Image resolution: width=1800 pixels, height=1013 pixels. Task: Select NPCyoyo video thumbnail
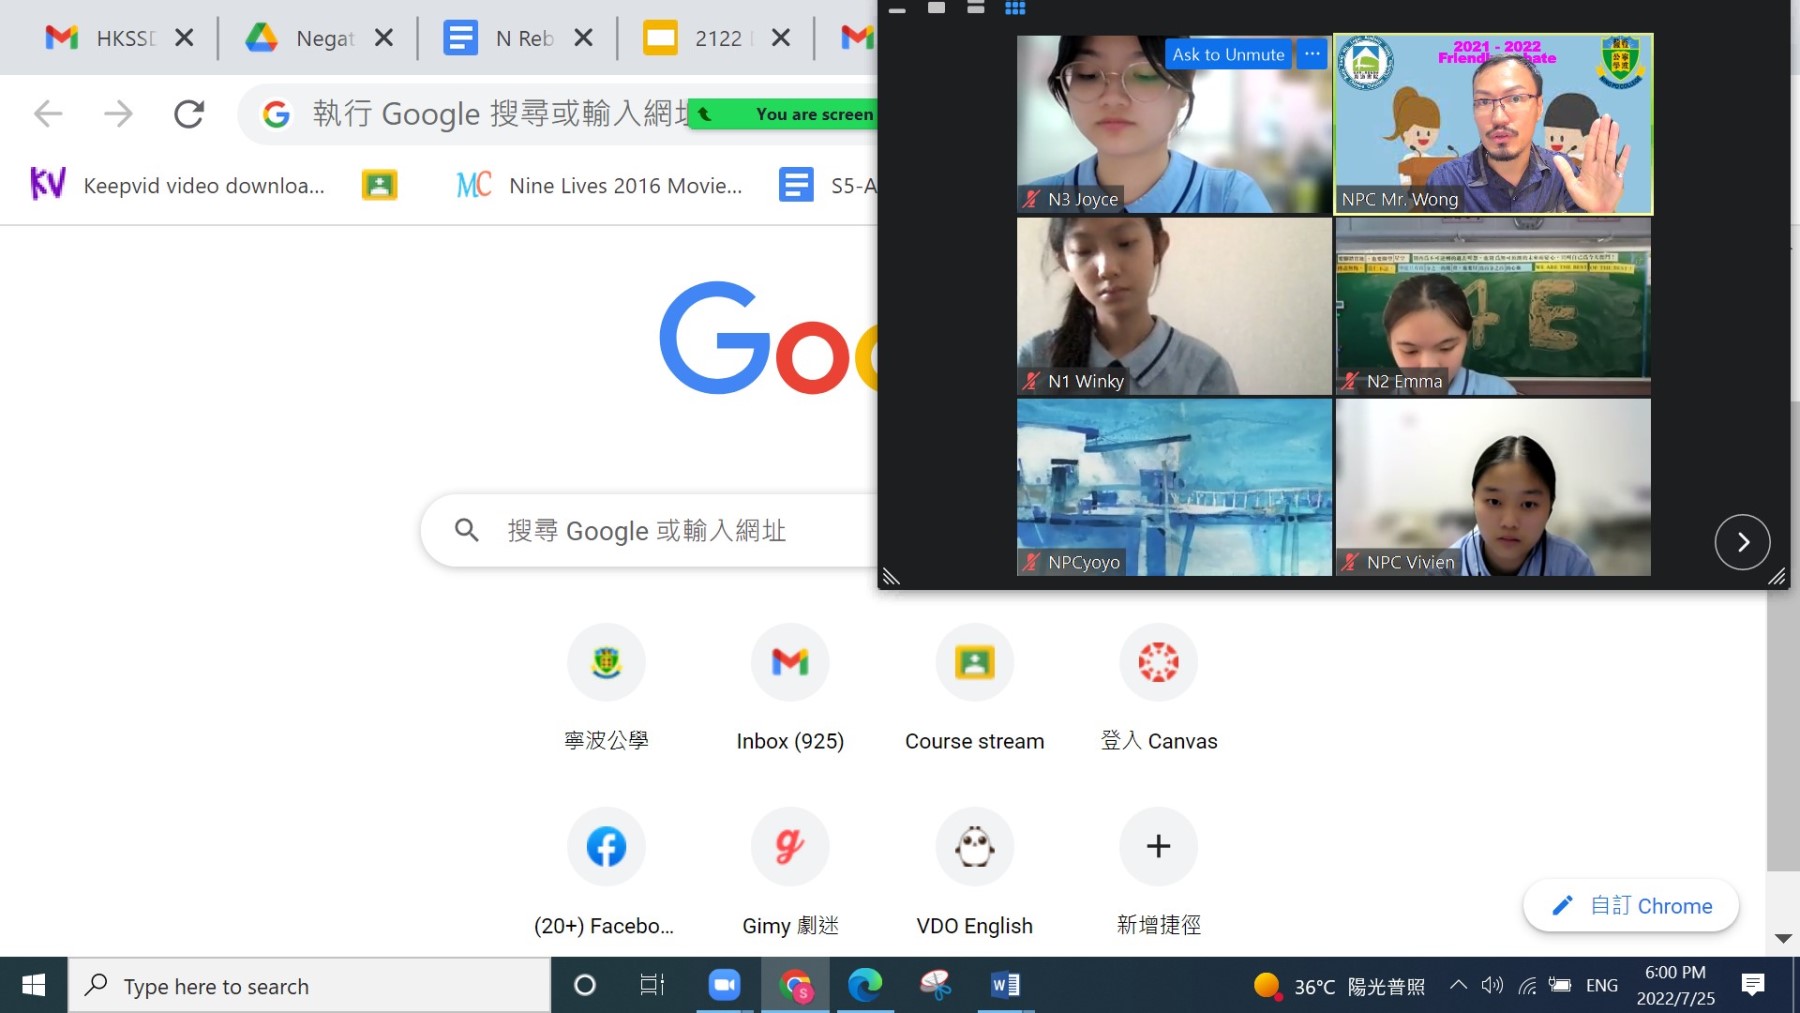pos(1174,487)
